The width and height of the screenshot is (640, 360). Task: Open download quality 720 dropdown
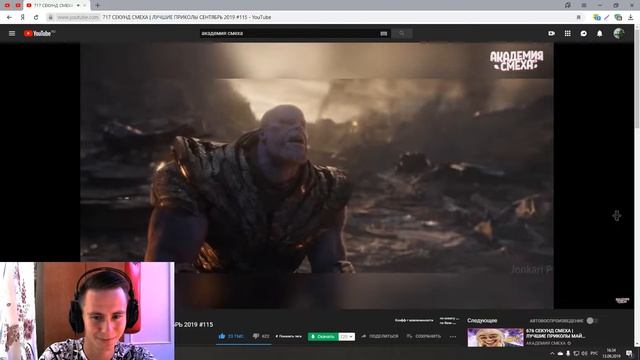click(347, 337)
